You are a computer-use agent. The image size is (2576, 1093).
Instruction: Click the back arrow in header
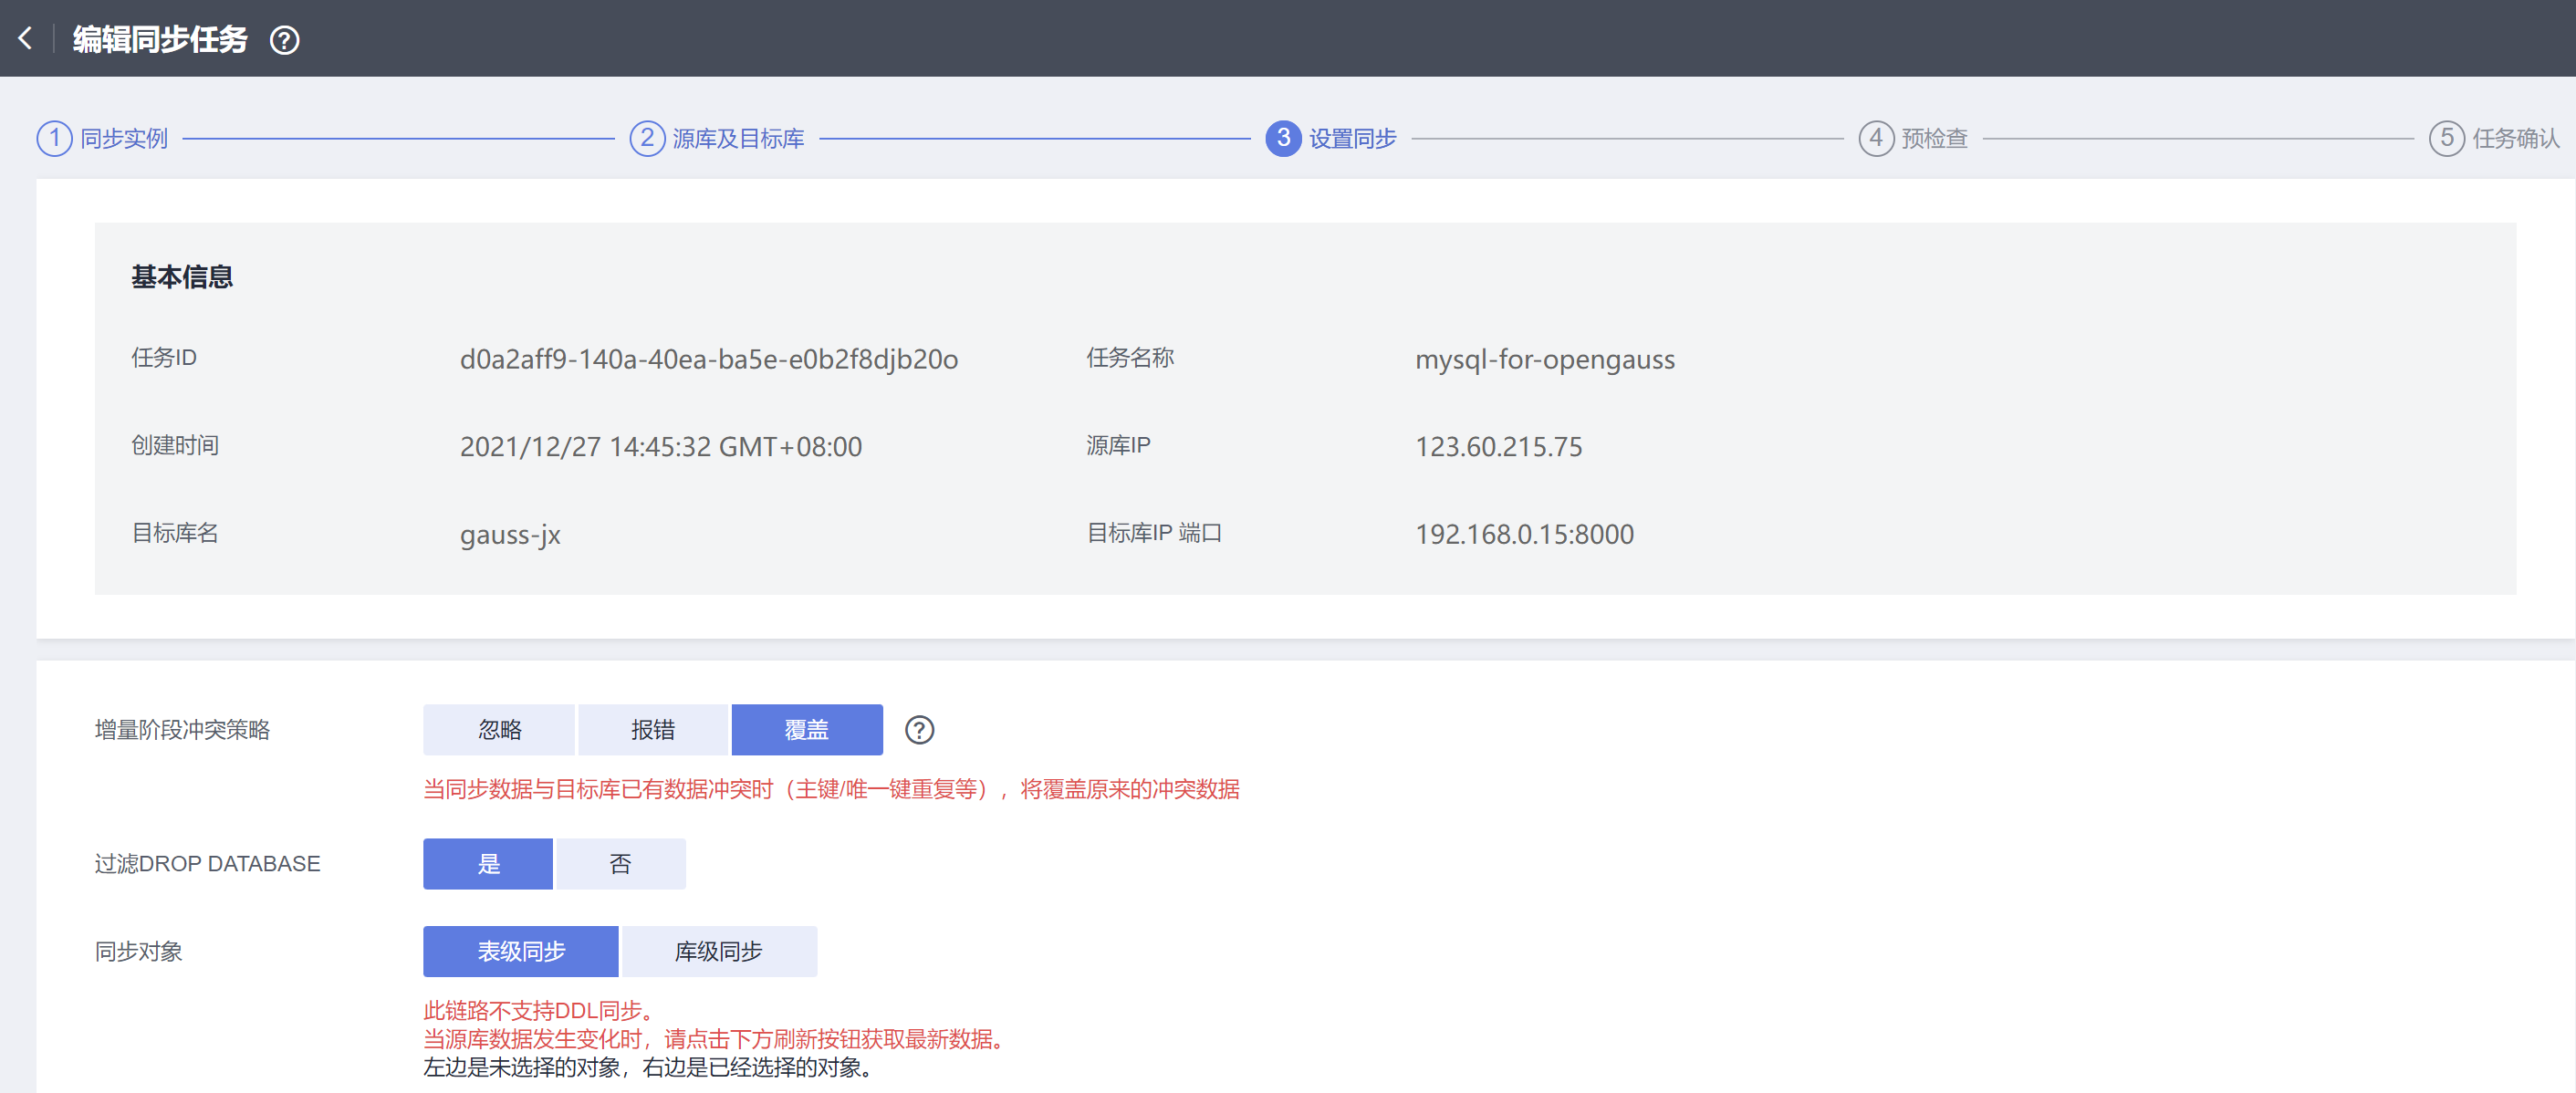26,39
